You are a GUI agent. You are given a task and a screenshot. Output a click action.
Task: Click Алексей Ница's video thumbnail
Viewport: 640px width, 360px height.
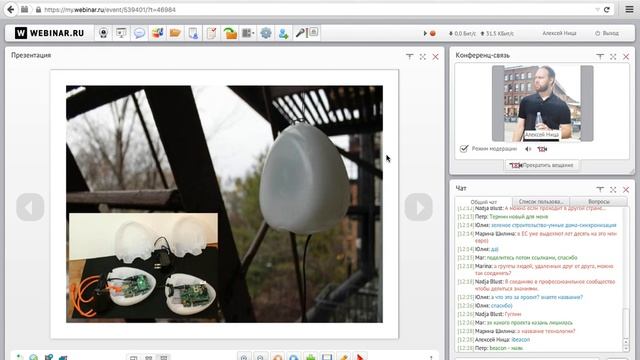pos(542,103)
